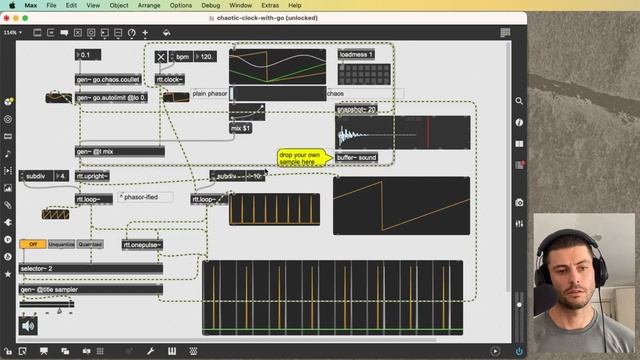The image size is (640, 360).
Task: Select the Unquantize tab
Action: coord(61,244)
